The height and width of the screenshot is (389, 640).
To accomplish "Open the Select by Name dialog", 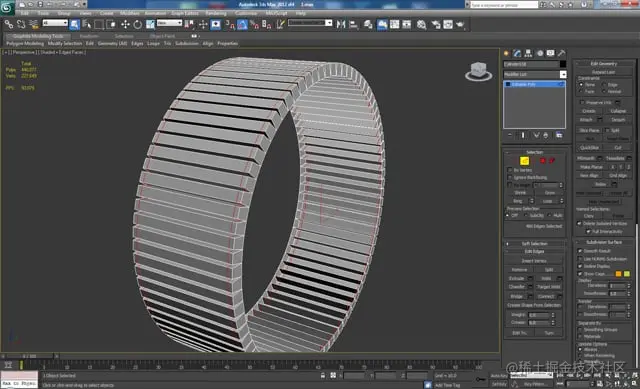I will tap(87, 24).
